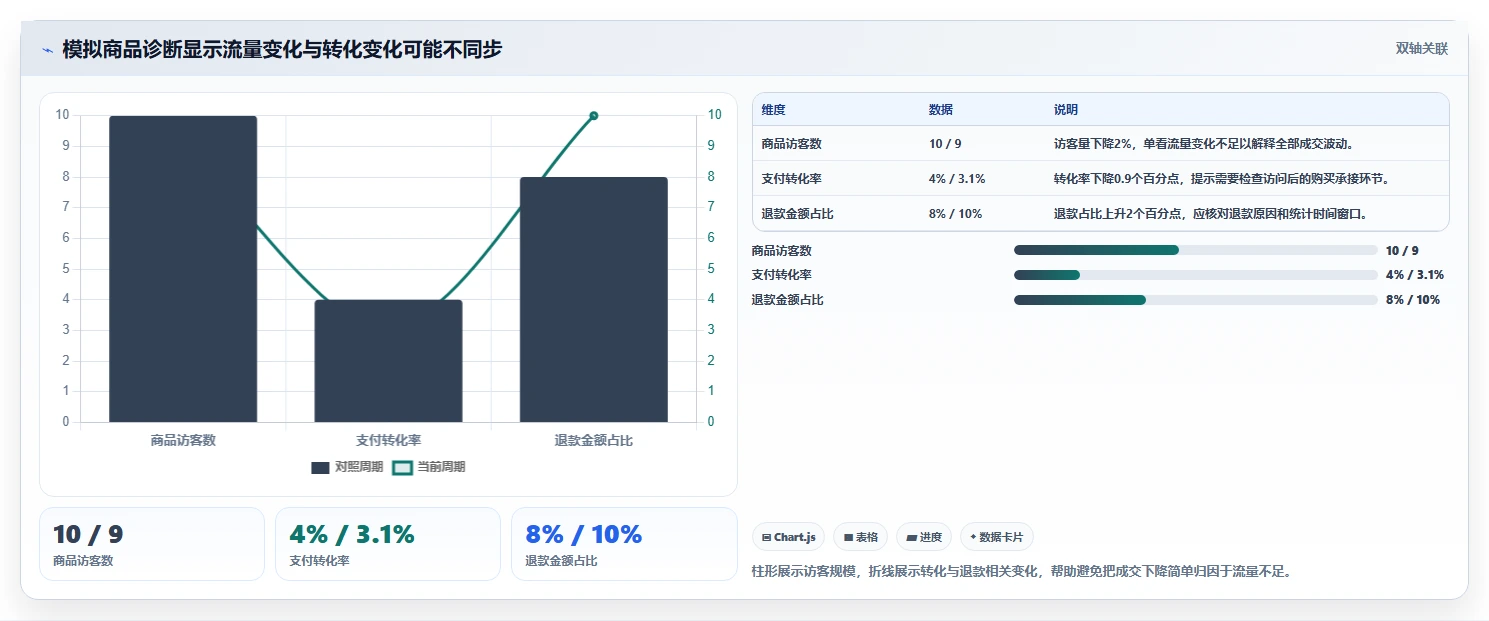Click the 10 / 9 value beside the first progress bar
Image resolution: width=1489 pixels, height=621 pixels.
(x=1402, y=251)
